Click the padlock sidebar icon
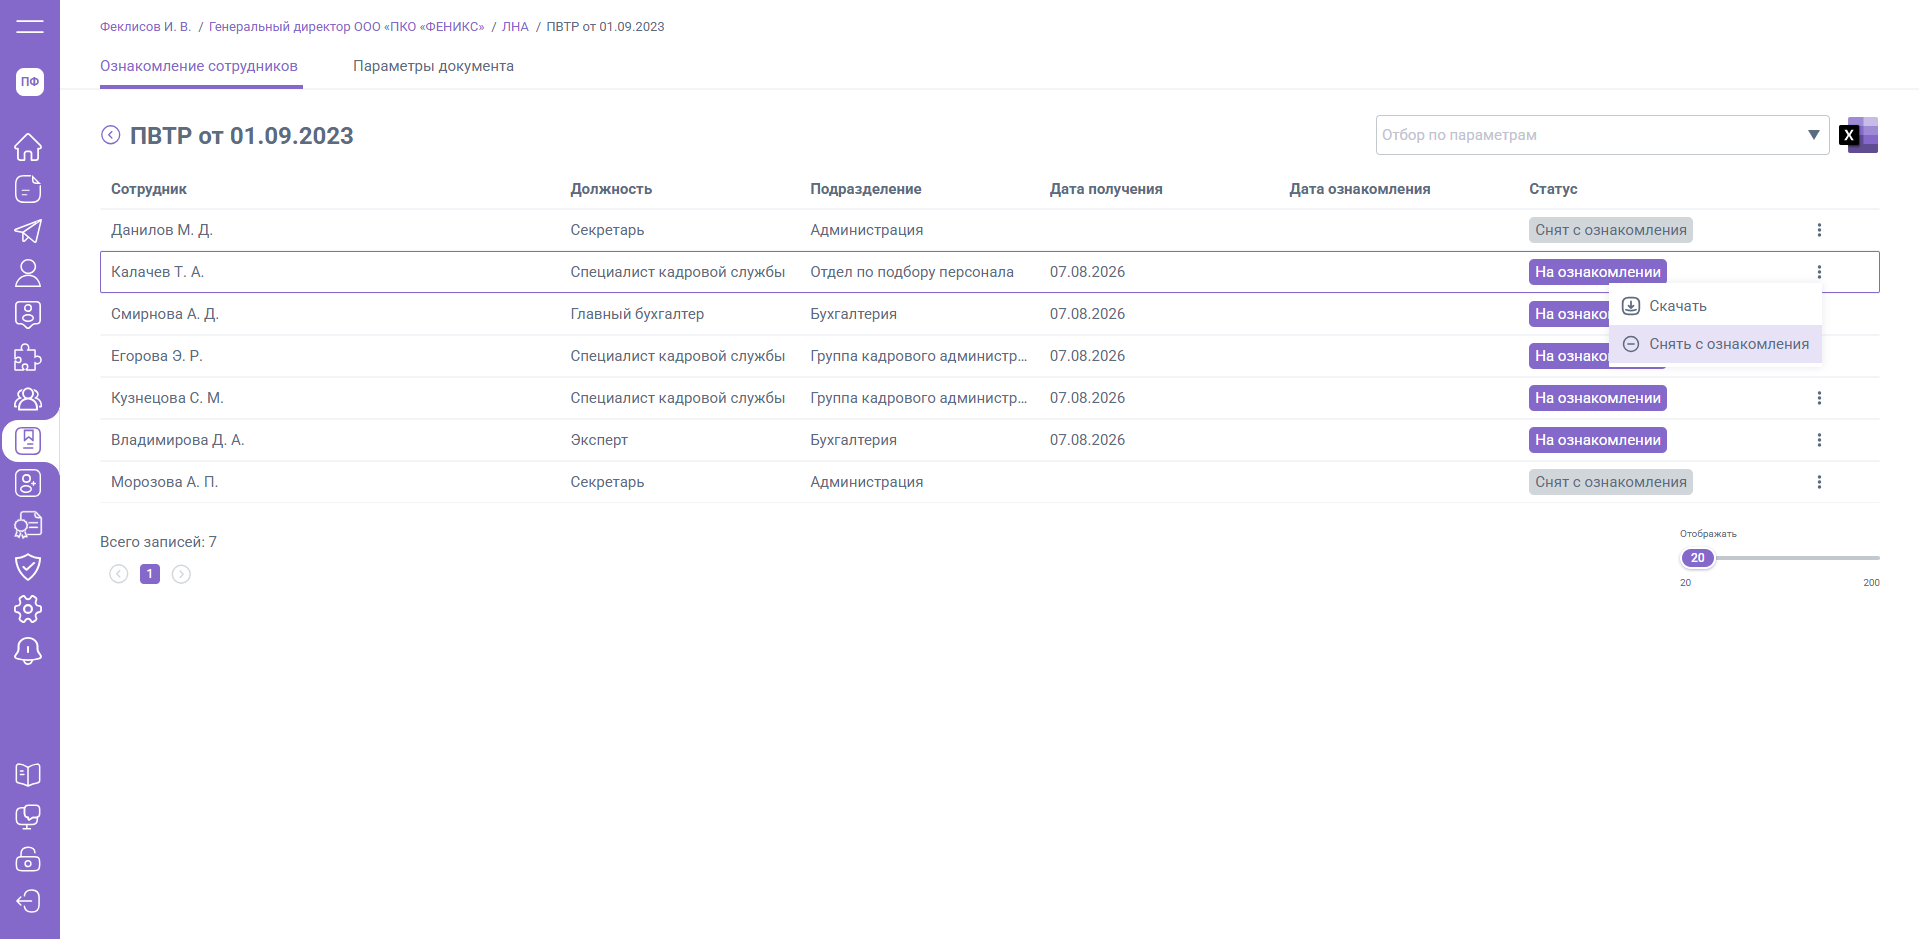 [x=28, y=859]
